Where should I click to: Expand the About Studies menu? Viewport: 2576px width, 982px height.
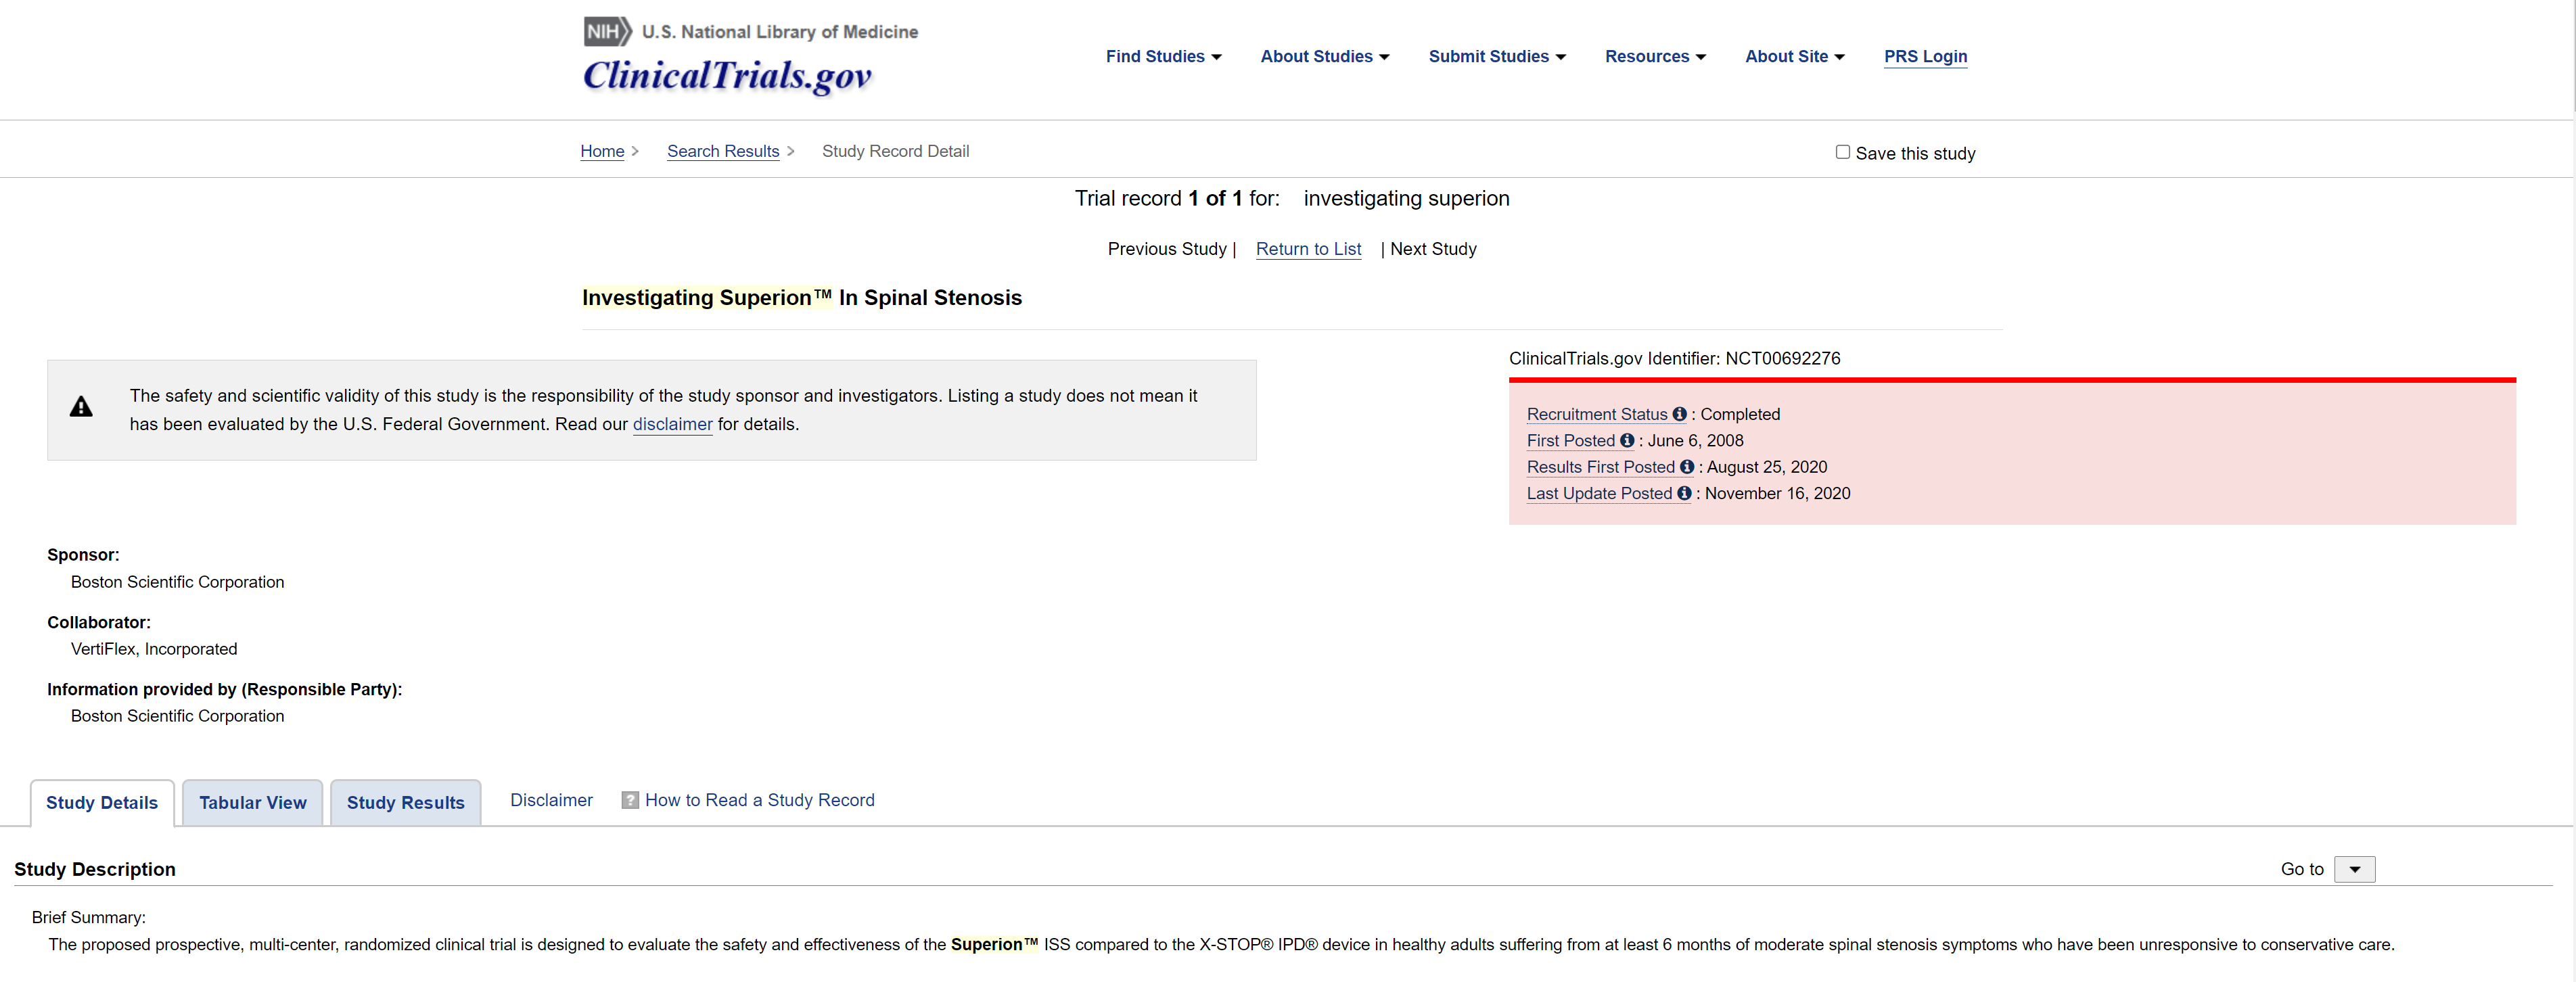[1324, 57]
